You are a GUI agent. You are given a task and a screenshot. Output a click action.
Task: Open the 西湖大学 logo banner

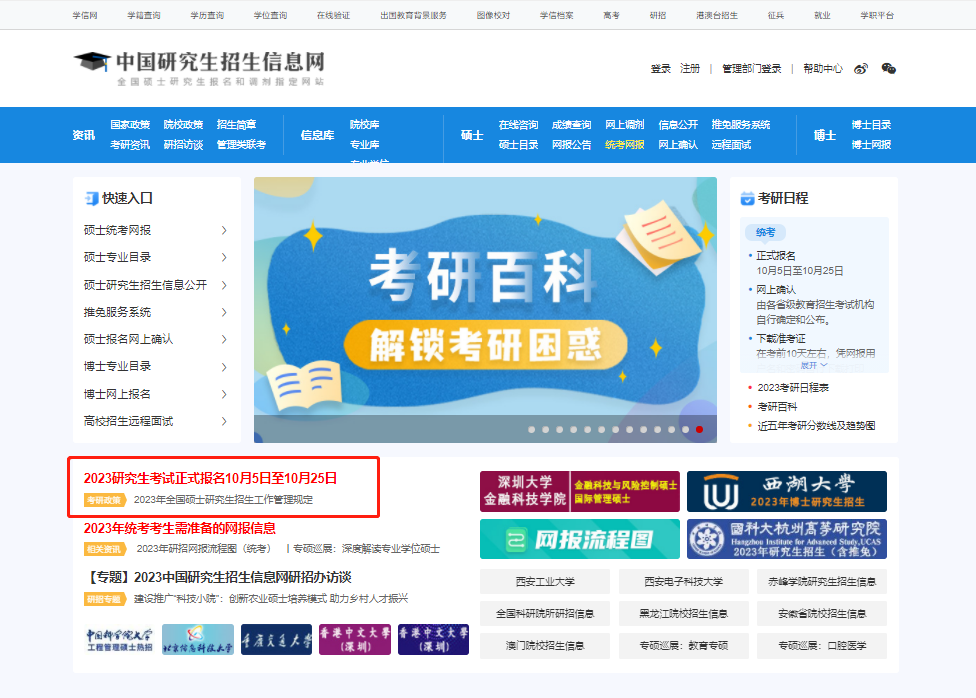(786, 491)
